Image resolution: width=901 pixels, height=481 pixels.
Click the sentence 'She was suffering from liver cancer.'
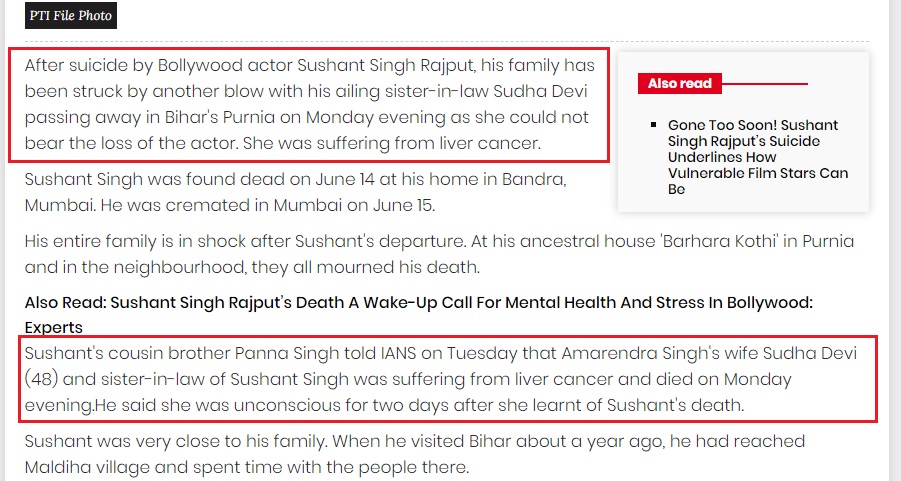(x=392, y=143)
